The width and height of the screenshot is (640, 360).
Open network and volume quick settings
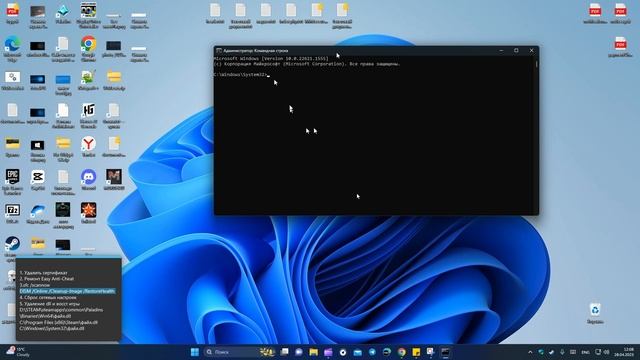click(x=602, y=352)
